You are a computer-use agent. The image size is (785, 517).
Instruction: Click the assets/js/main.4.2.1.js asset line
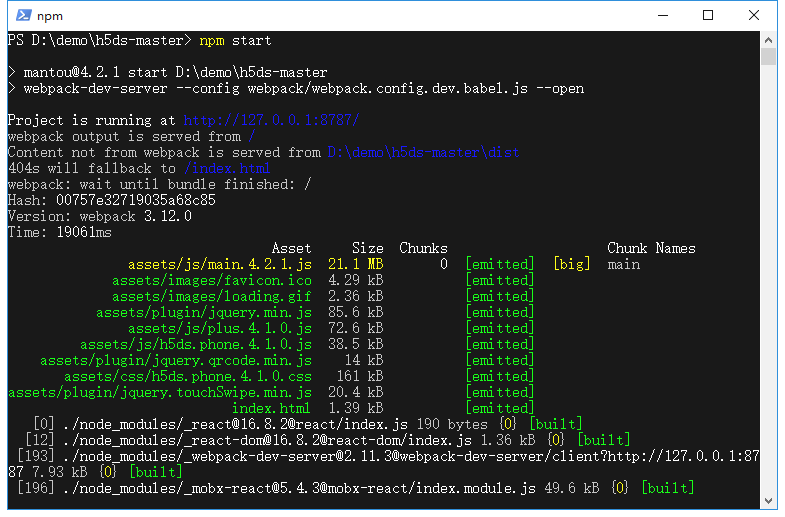click(220, 264)
